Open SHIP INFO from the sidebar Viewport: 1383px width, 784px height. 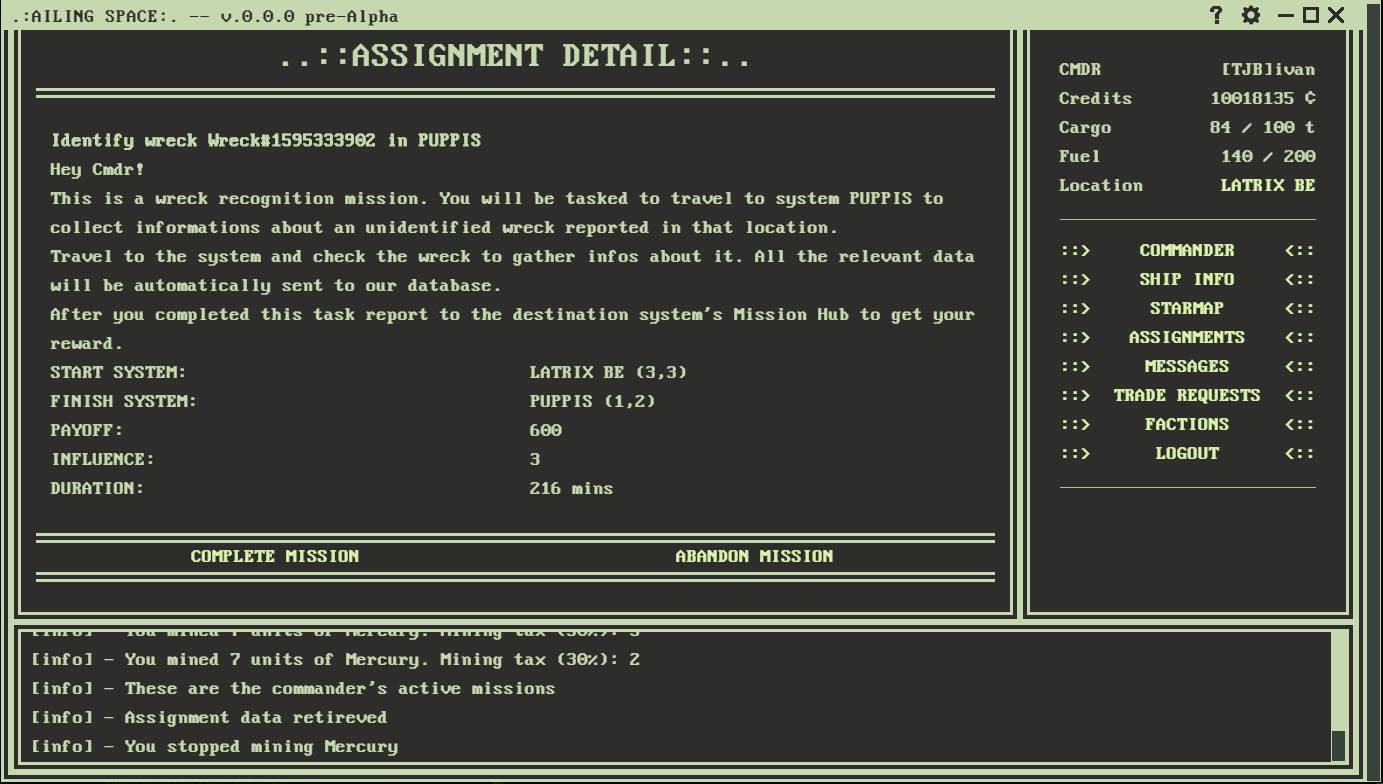point(1186,279)
